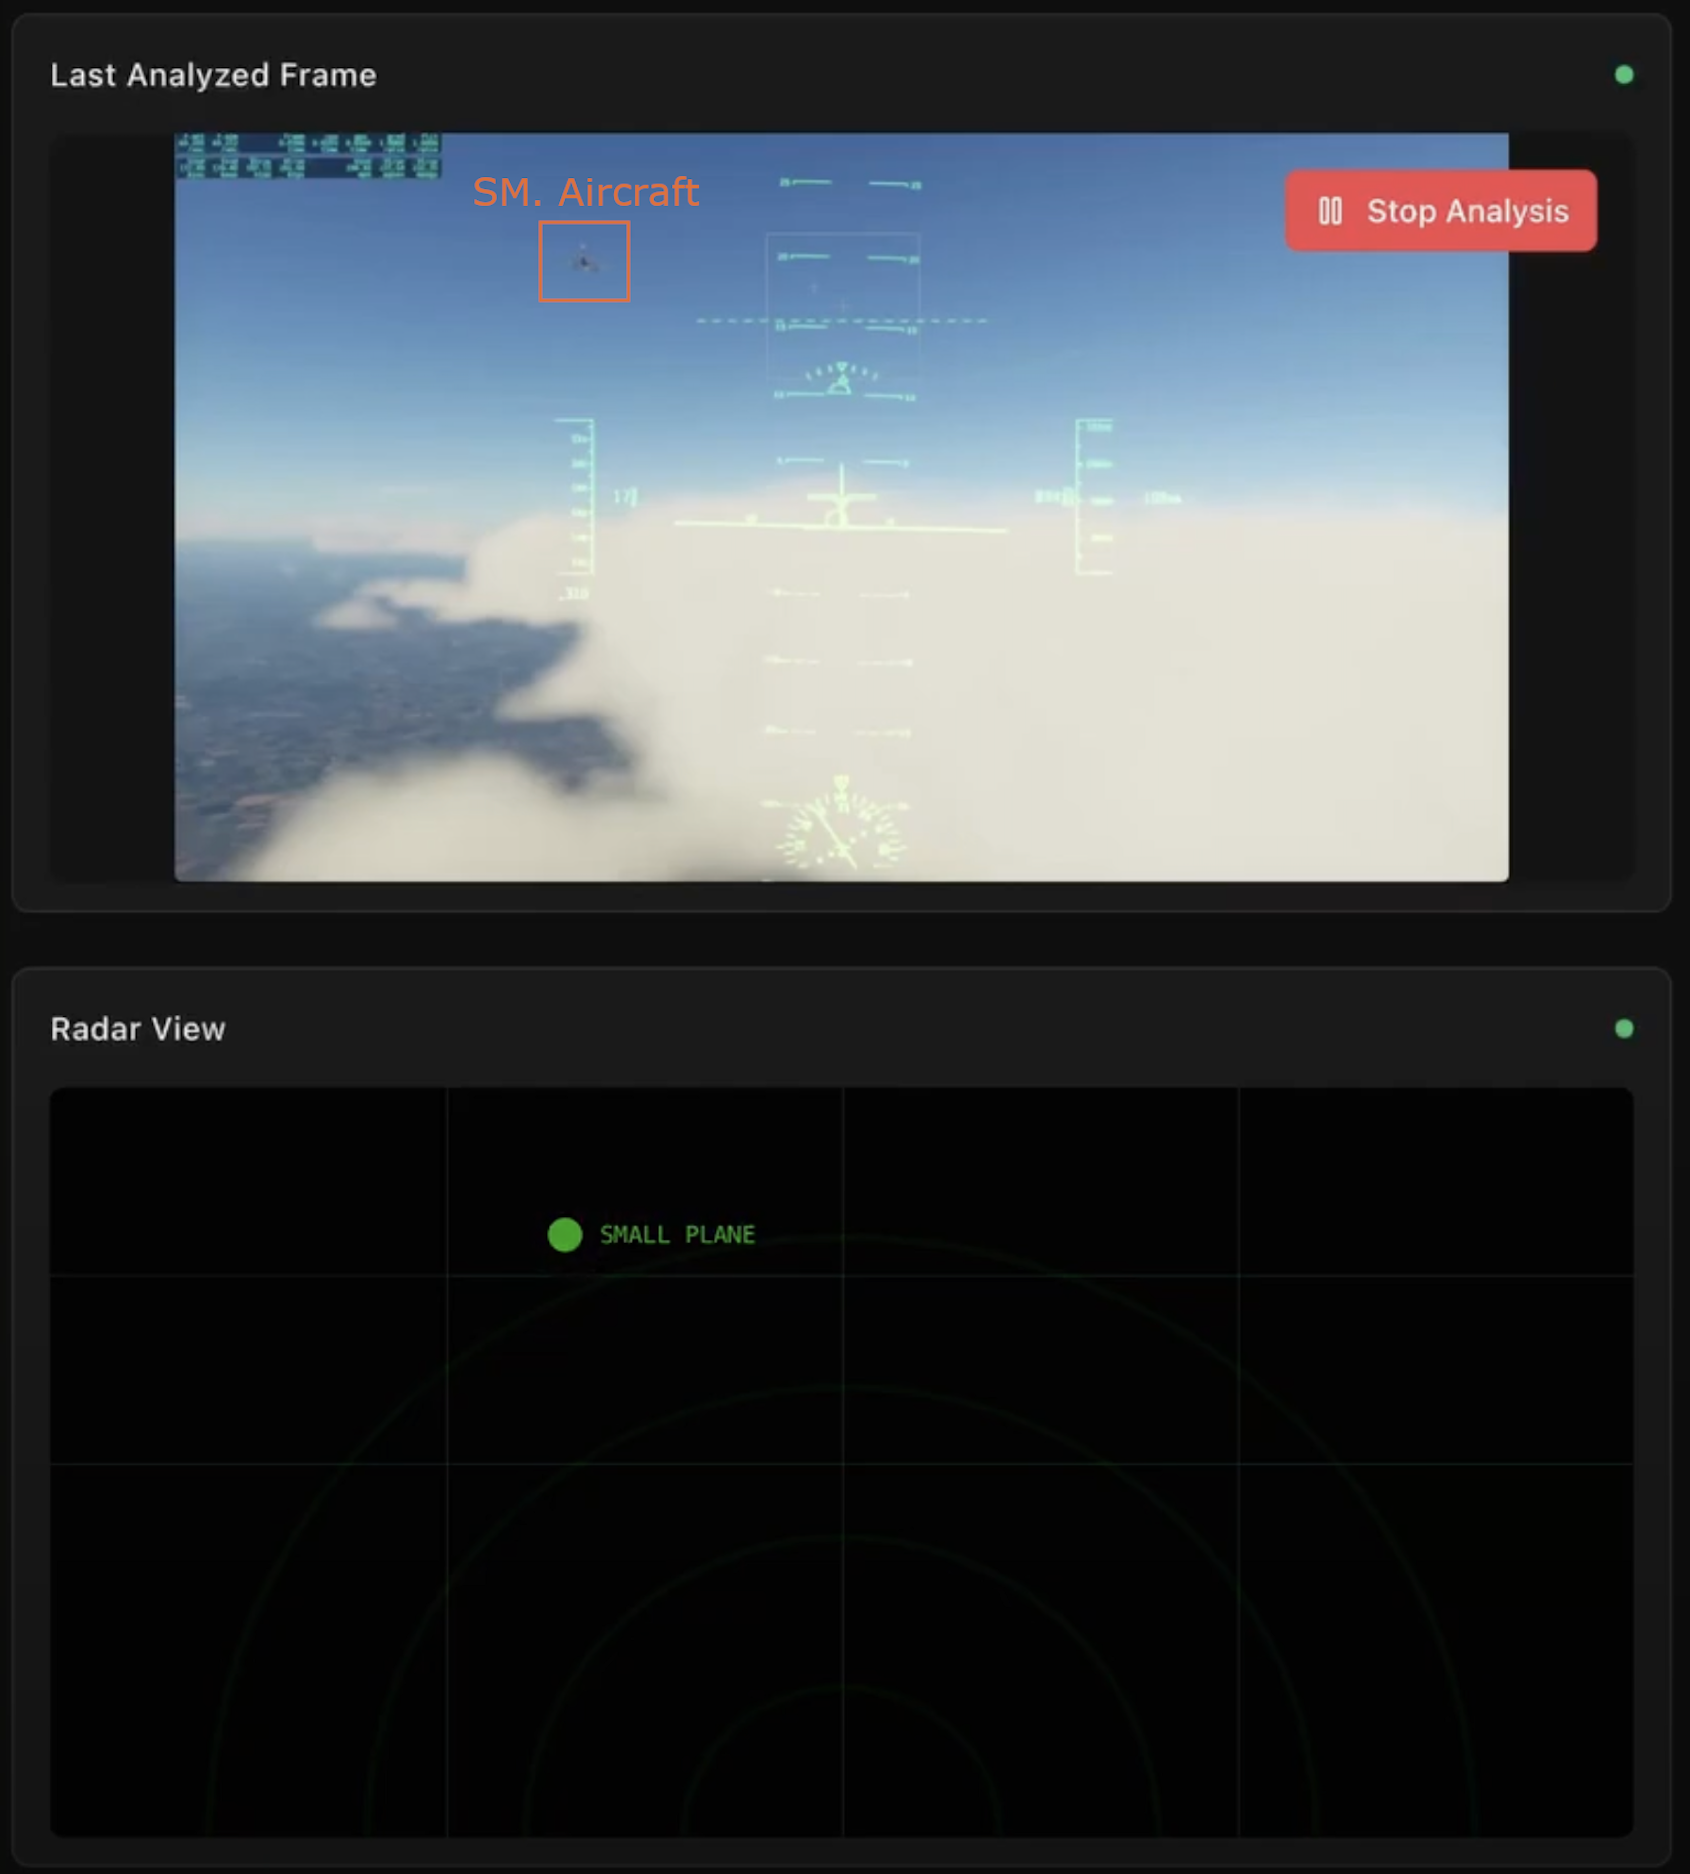Click the green status dot in Last Analyzed Frame
Viewport: 1690px width, 1874px height.
point(1624,75)
